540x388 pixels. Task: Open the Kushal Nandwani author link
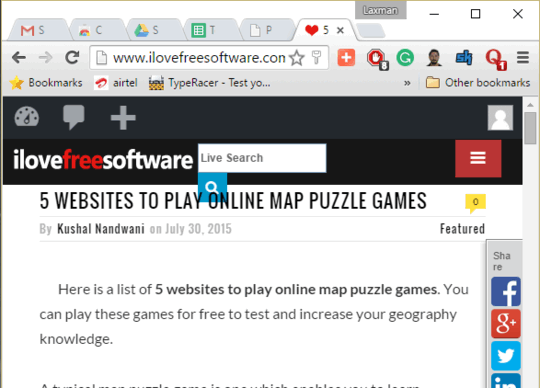coord(101,229)
